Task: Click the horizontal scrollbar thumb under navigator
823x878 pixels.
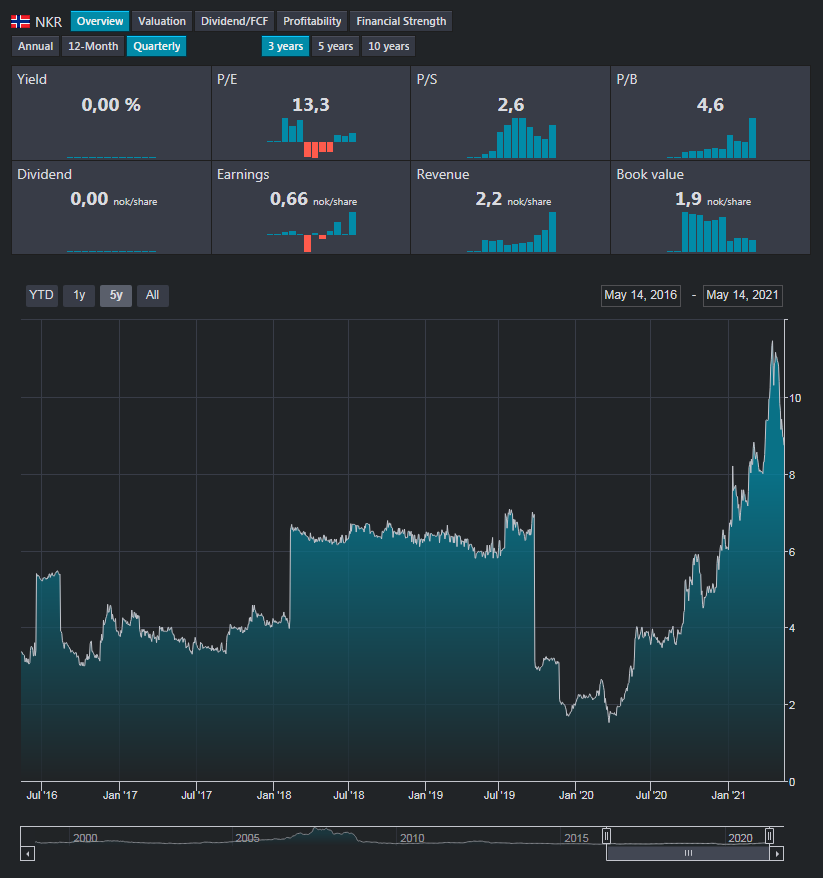Action: click(688, 854)
